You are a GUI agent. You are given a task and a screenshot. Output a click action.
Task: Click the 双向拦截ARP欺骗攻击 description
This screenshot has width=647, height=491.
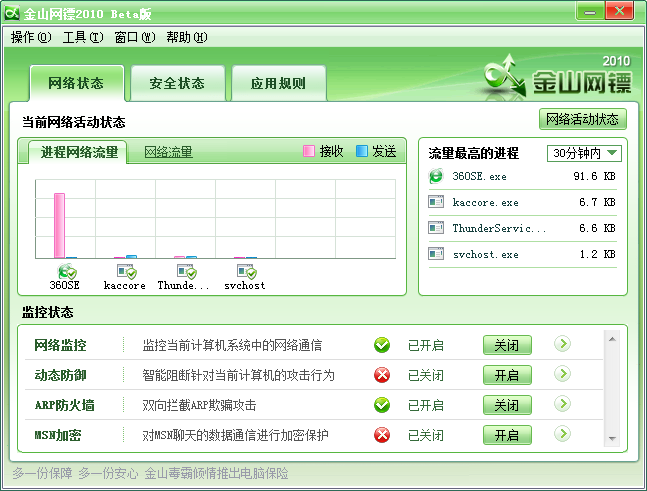(x=199, y=405)
